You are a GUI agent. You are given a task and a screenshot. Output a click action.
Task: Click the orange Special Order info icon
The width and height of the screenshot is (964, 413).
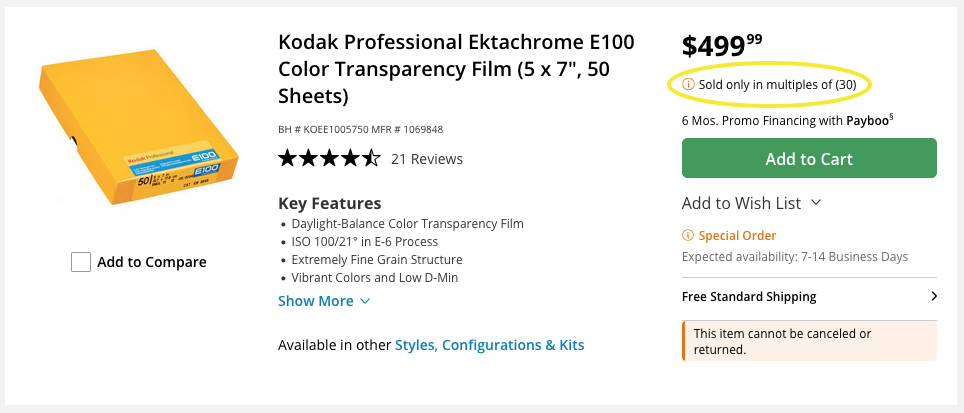click(x=688, y=236)
